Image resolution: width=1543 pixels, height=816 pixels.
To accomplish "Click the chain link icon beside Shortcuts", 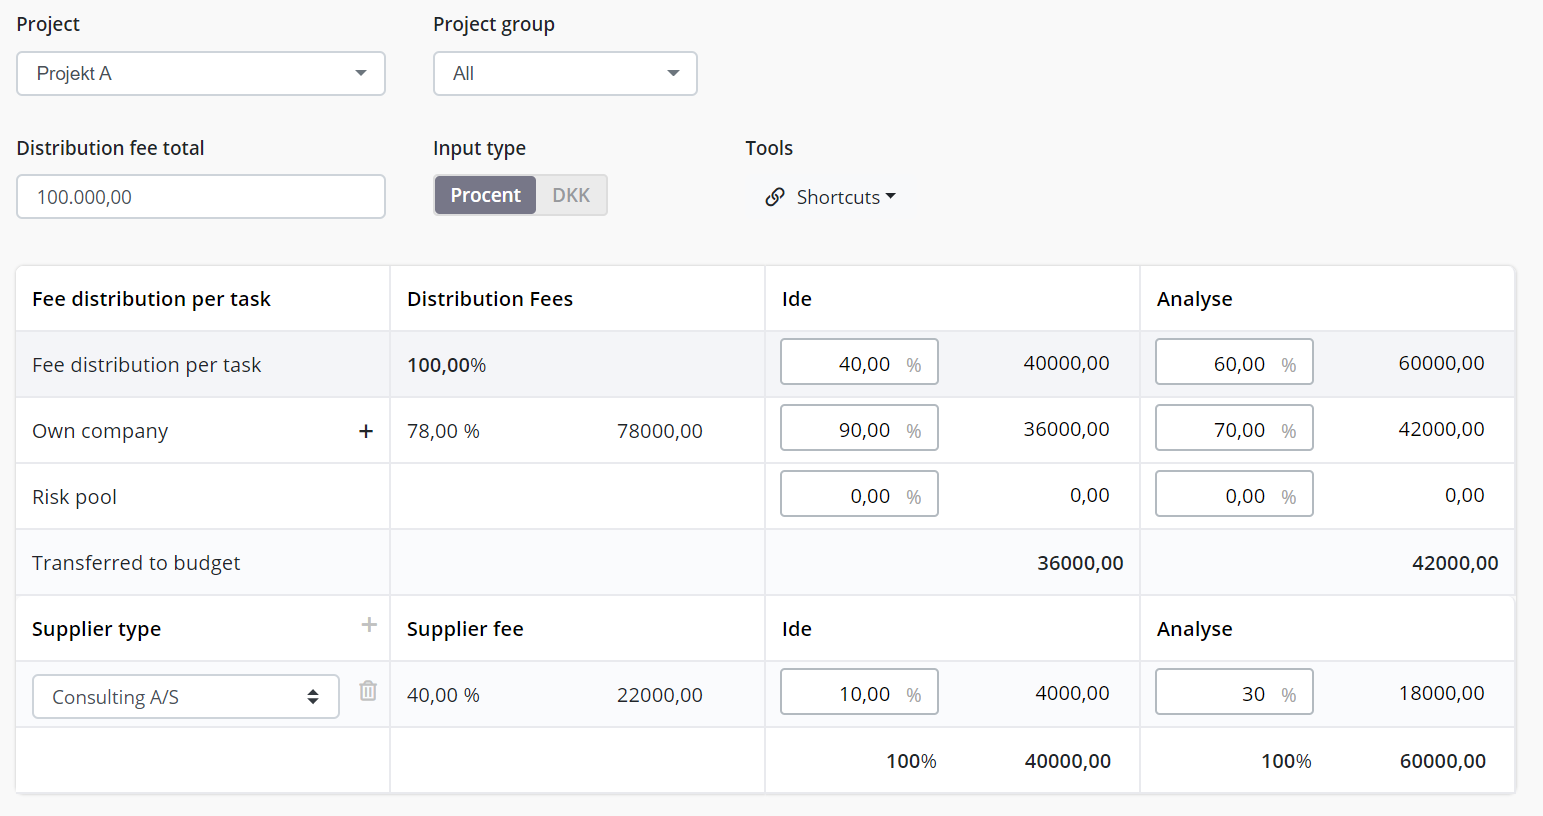I will 776,197.
